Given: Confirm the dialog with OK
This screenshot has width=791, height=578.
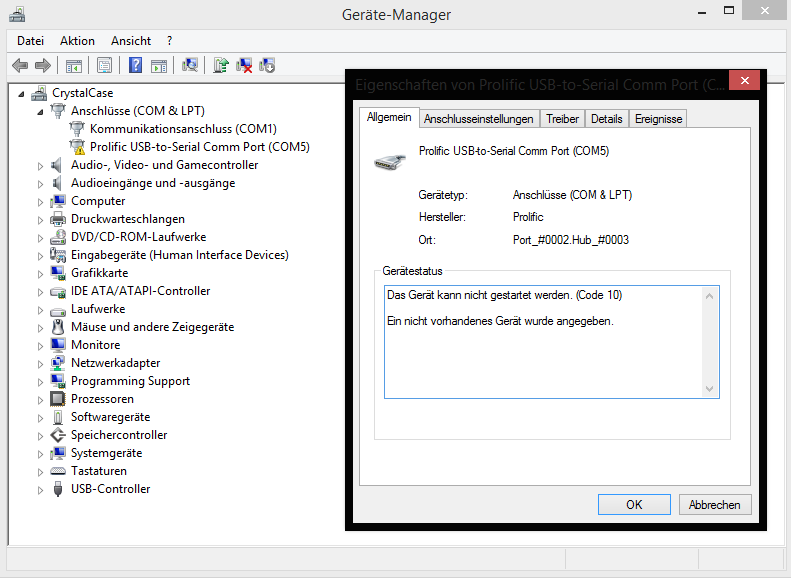Looking at the screenshot, I should click(x=634, y=505).
